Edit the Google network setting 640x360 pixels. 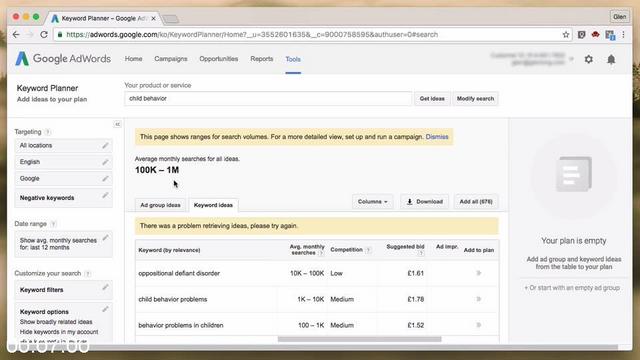pos(105,178)
